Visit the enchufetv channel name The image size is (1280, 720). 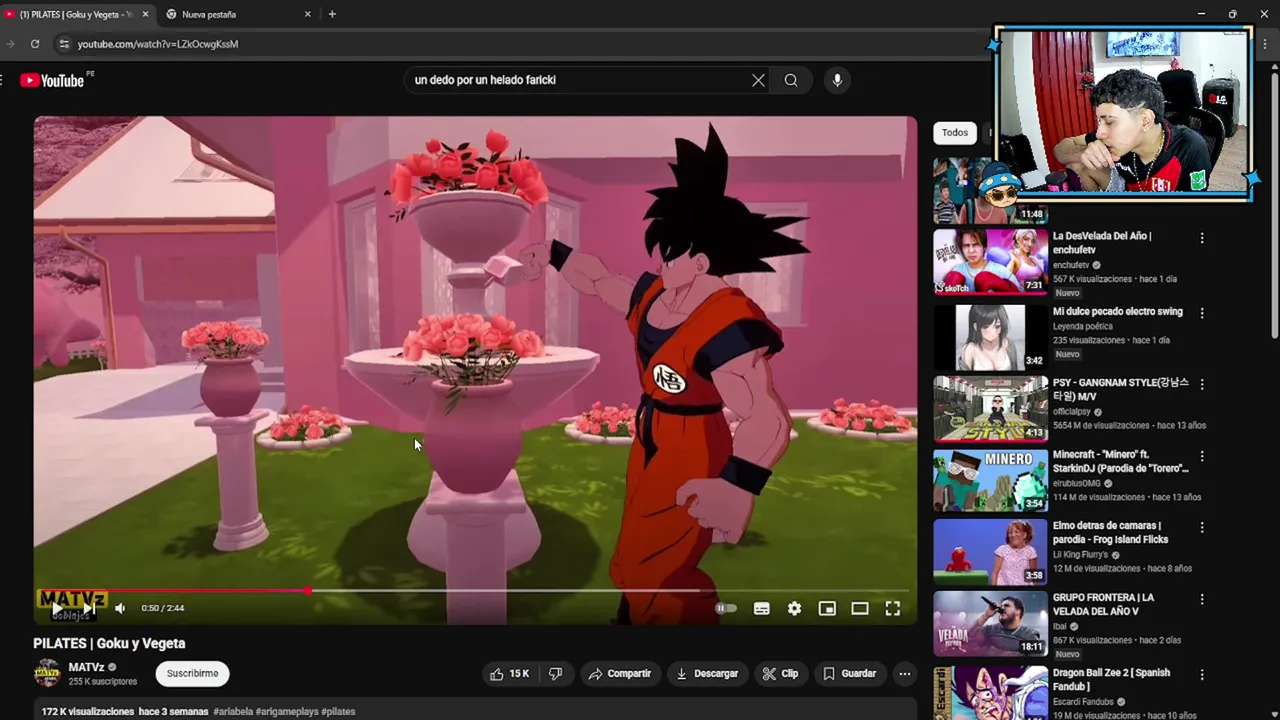[x=1071, y=265]
